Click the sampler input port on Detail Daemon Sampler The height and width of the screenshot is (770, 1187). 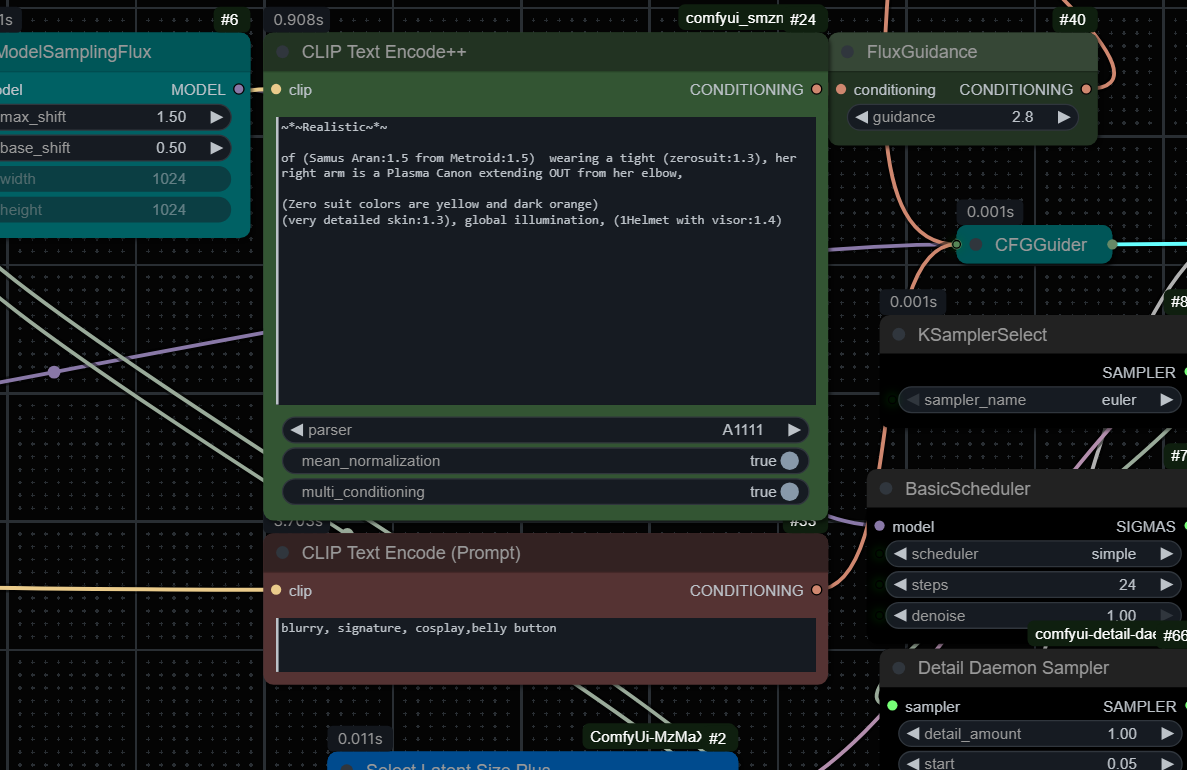click(x=893, y=706)
